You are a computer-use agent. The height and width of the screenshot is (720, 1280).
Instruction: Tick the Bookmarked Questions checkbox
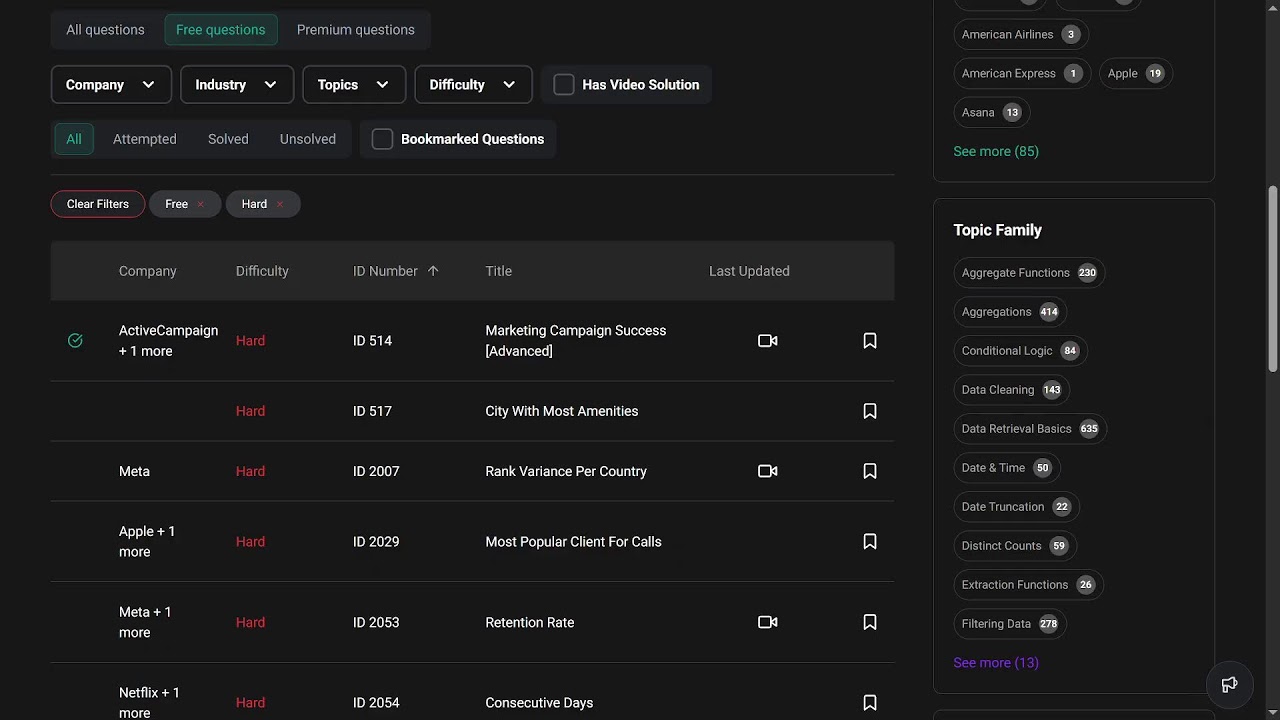(x=382, y=139)
